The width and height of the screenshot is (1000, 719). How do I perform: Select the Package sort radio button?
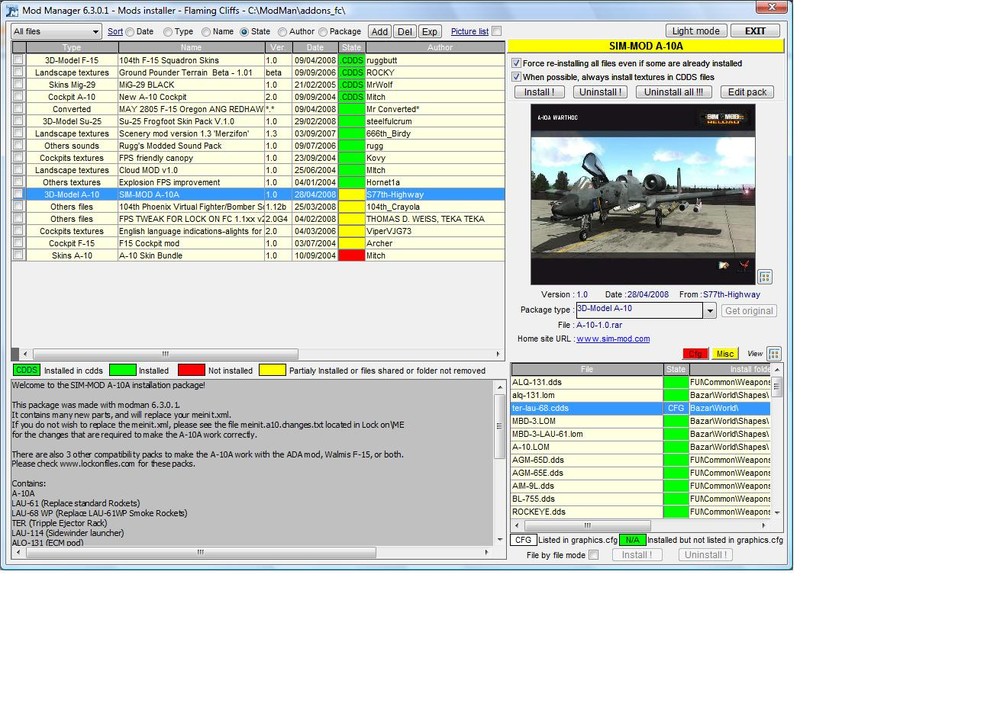coord(323,32)
